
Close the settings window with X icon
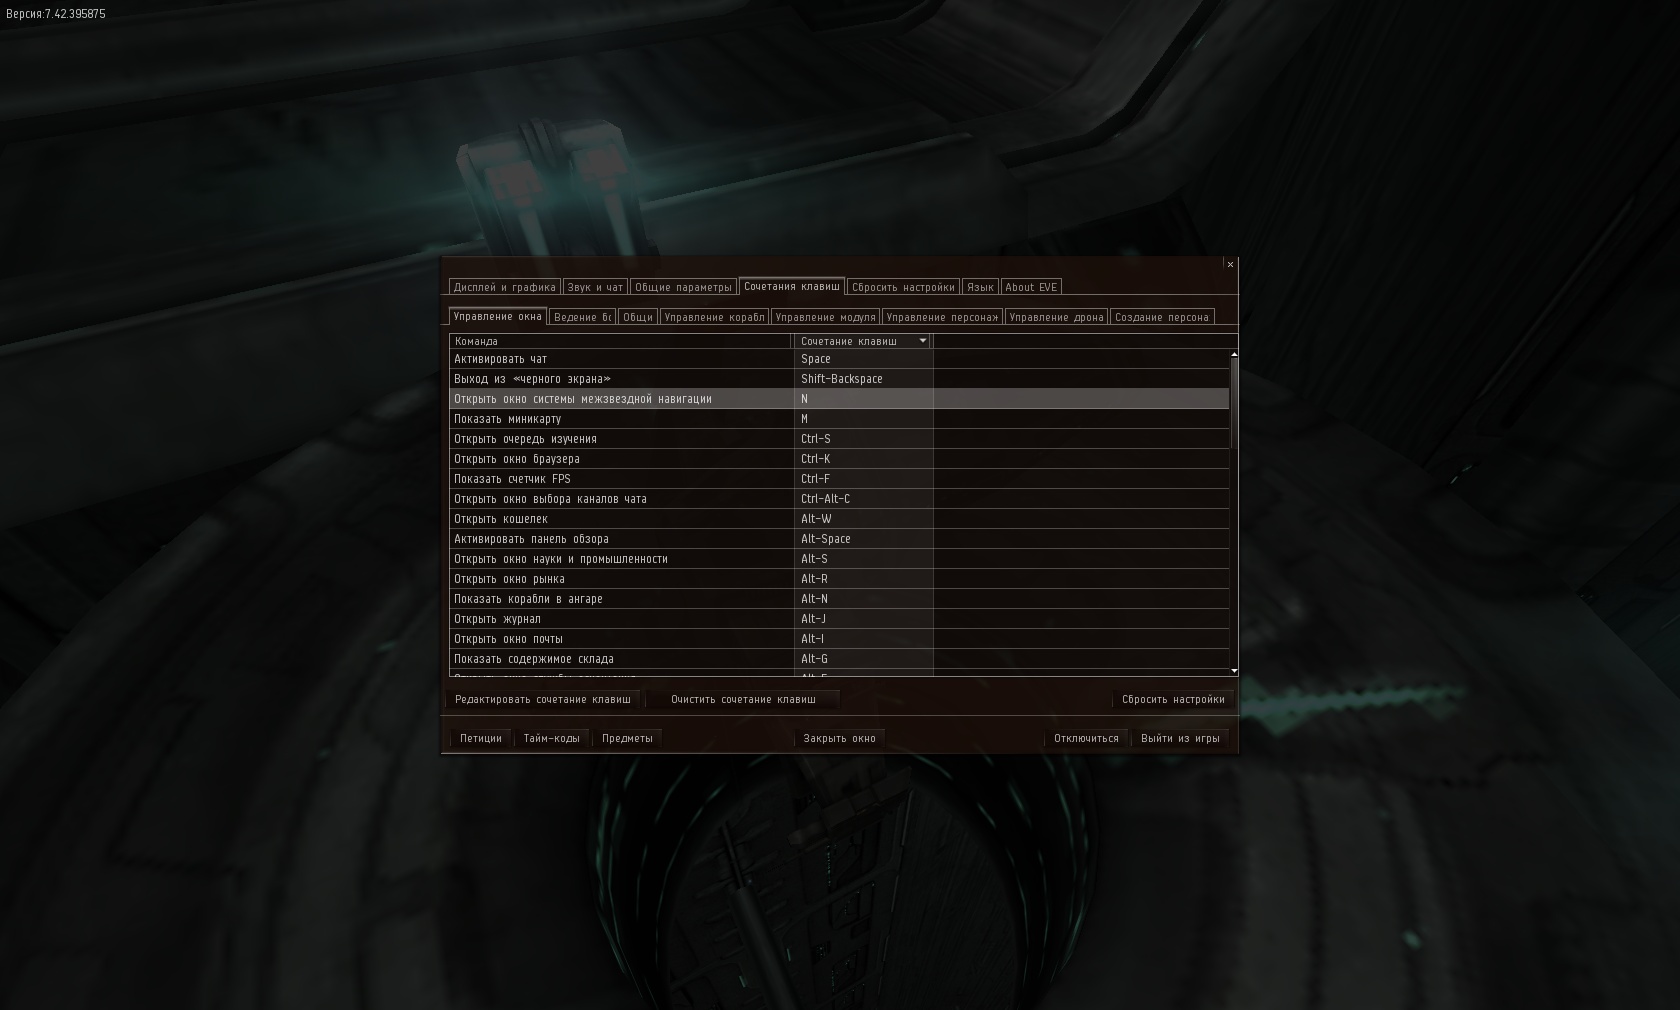click(1230, 264)
